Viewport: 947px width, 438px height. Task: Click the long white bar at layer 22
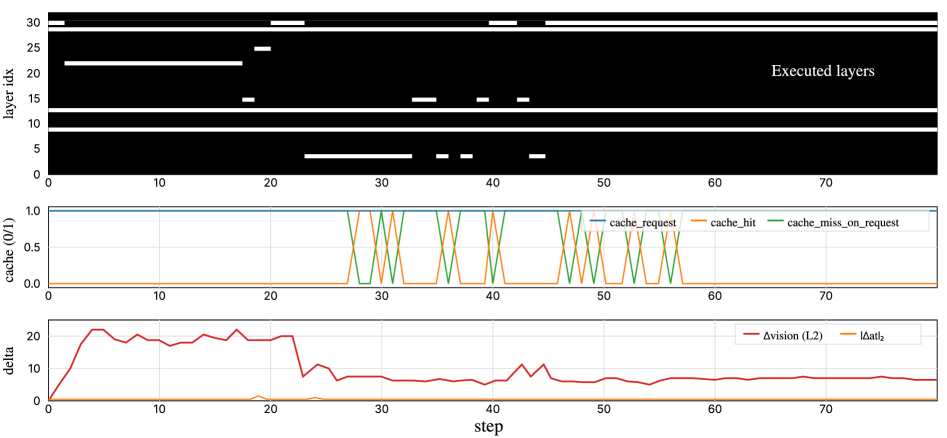tap(153, 63)
